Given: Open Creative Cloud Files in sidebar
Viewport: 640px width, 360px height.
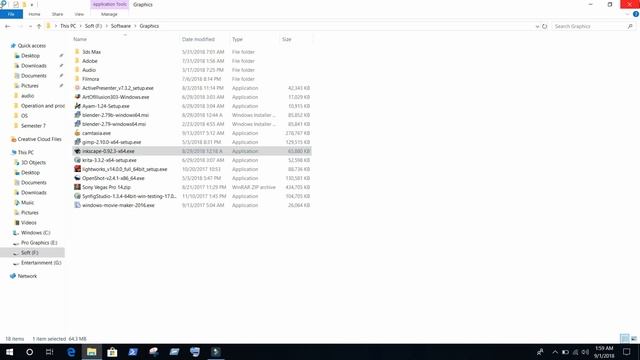Looking at the screenshot, I should [39, 139].
